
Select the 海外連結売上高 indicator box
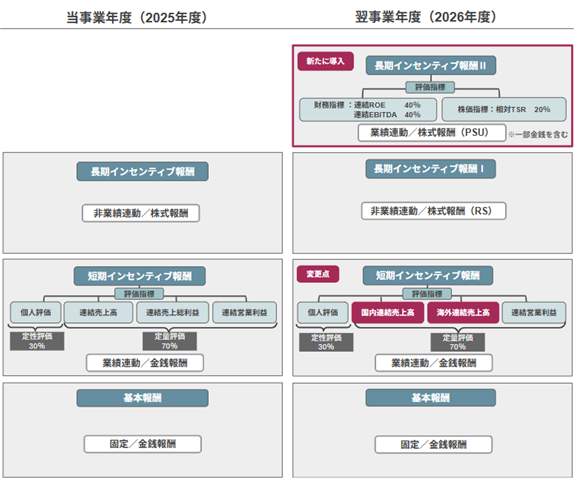pos(463,312)
